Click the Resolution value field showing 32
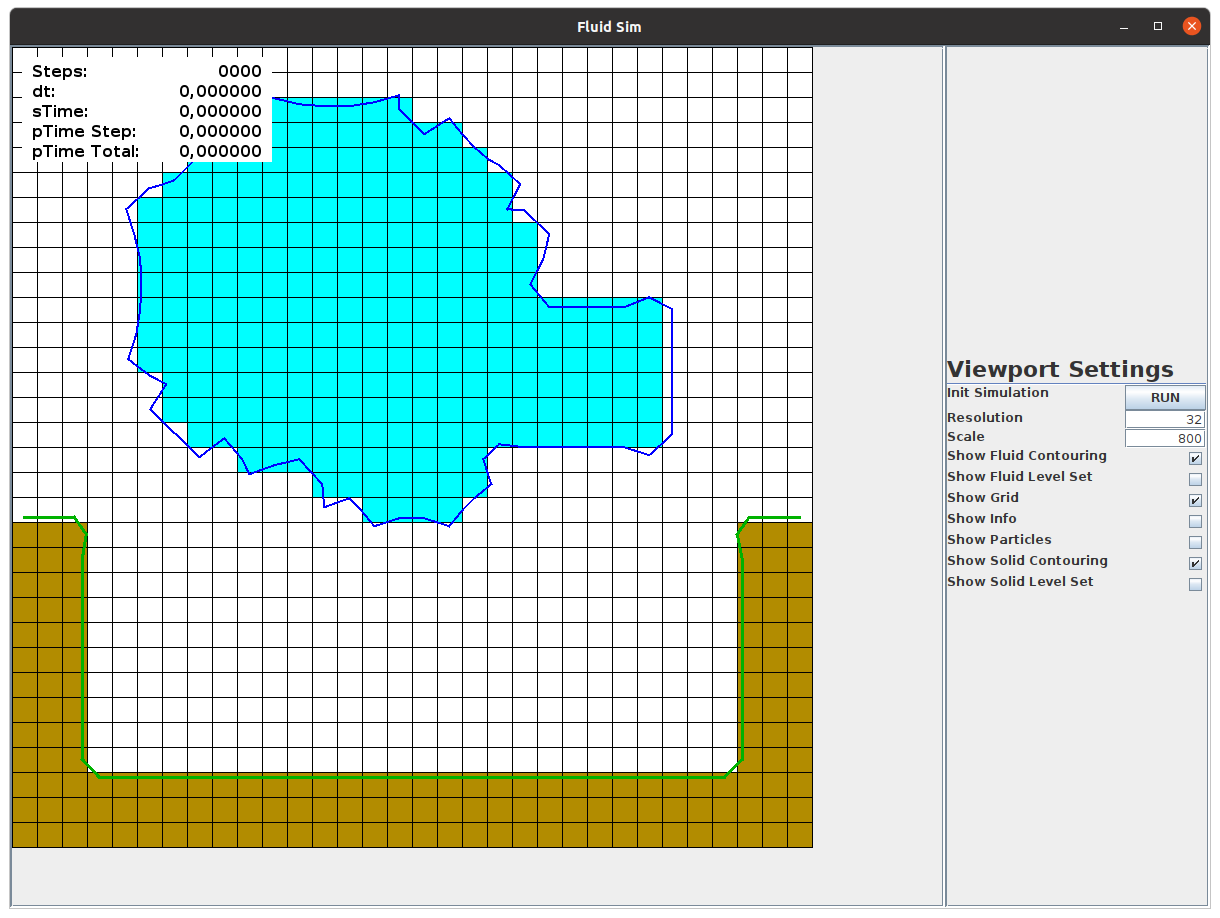This screenshot has height=918, width=1220. pos(1165,418)
